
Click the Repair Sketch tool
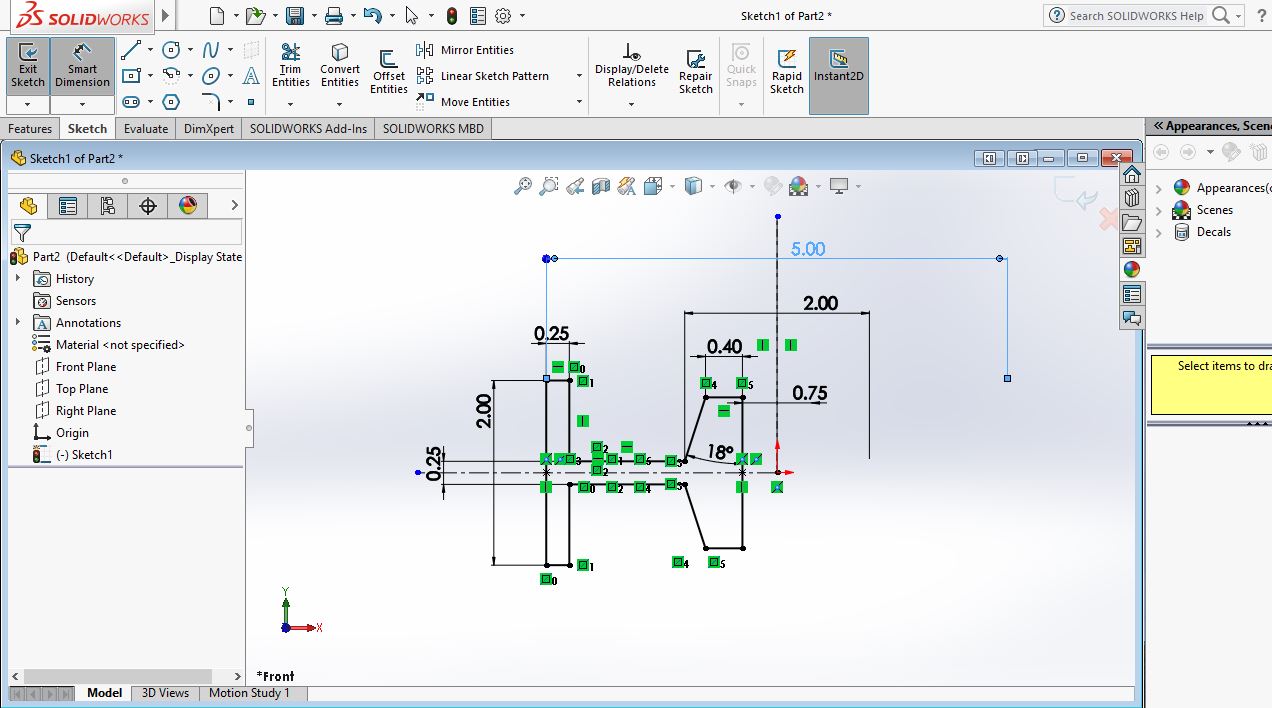point(696,72)
